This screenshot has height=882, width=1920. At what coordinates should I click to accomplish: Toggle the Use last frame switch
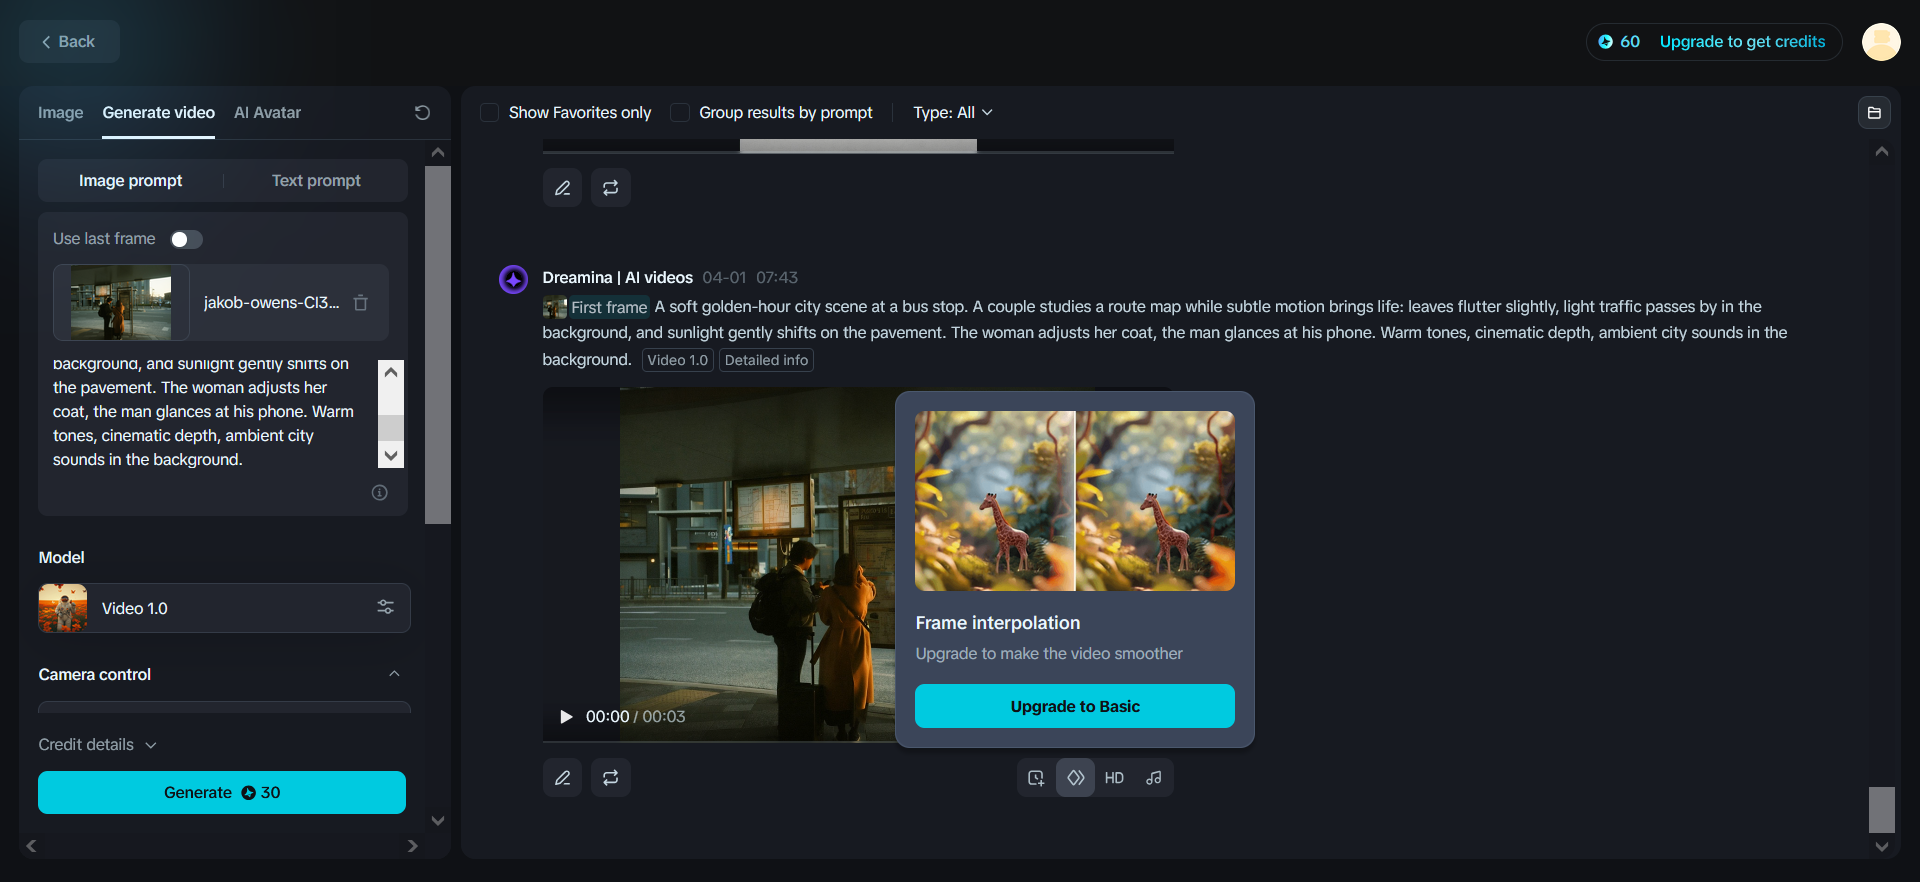coord(186,239)
